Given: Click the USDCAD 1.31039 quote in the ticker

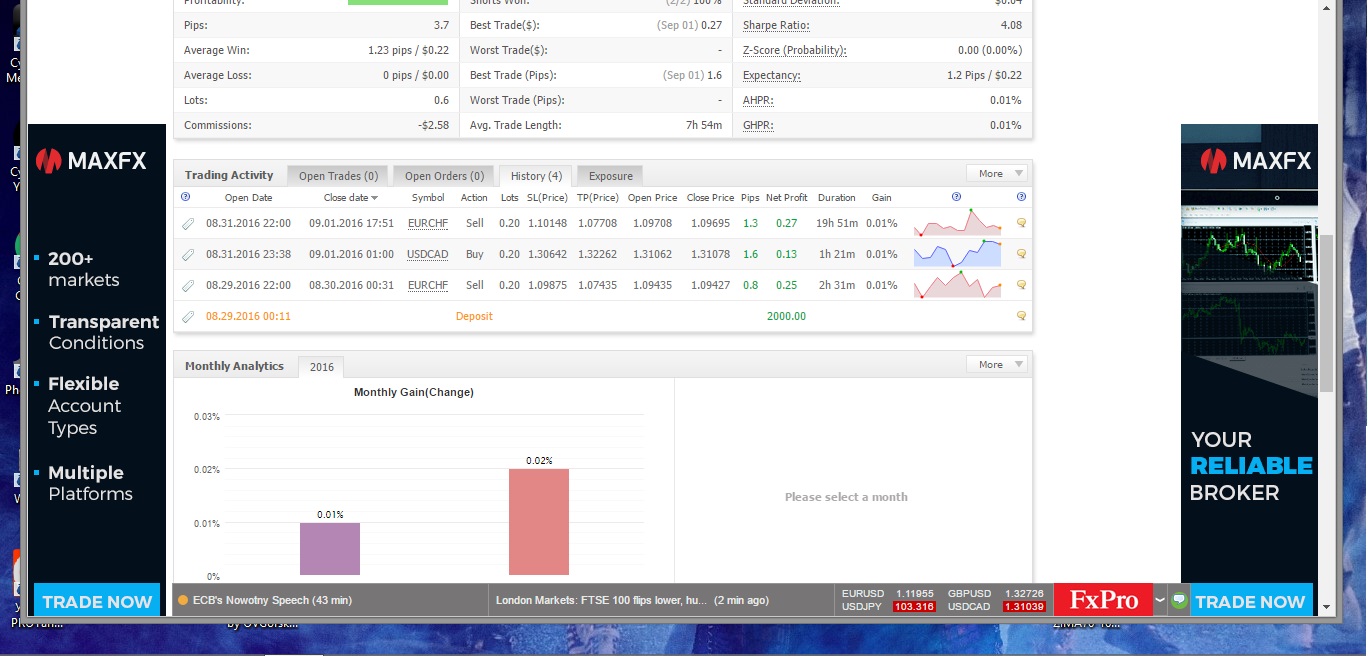Looking at the screenshot, I should (996, 607).
